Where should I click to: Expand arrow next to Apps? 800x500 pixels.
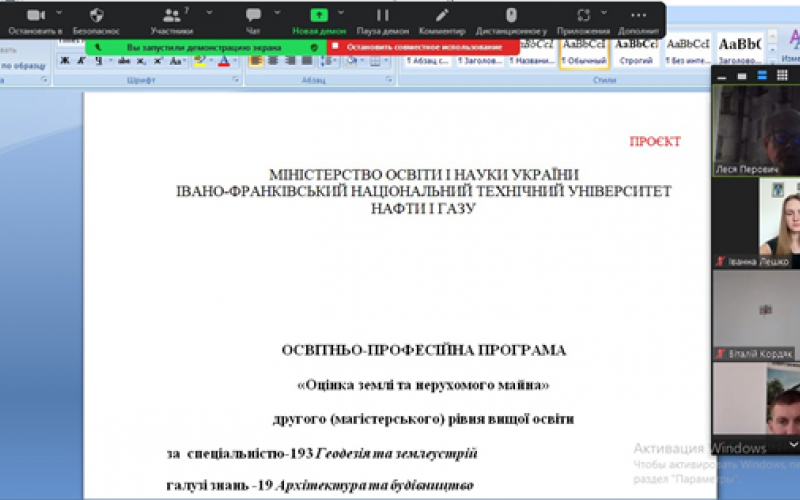604,12
